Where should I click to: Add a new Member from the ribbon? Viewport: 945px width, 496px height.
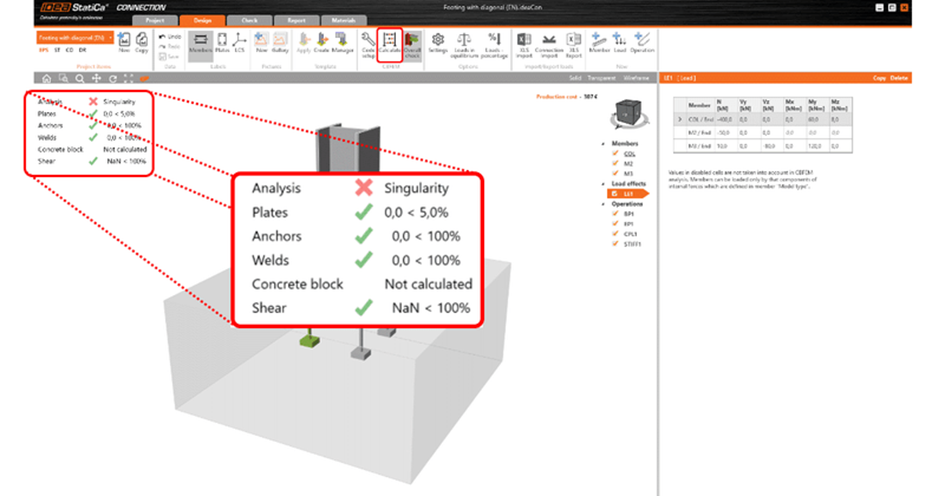[599, 43]
